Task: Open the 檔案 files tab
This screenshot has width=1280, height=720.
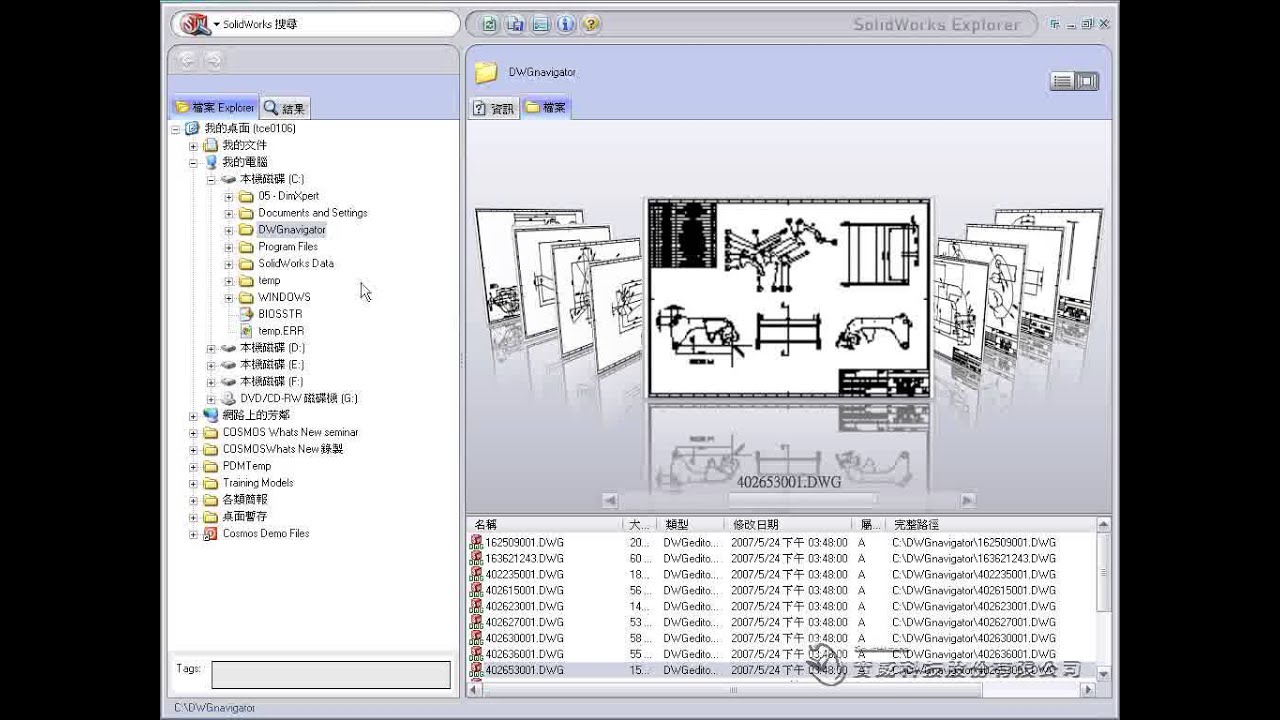Action: pos(546,107)
